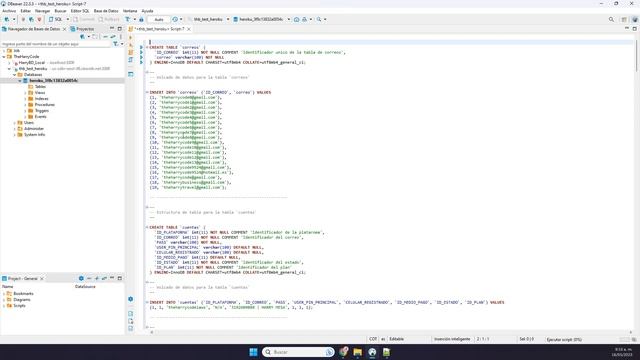Click the Commit button
The height and width of the screenshot is (360, 640).
(84, 19)
